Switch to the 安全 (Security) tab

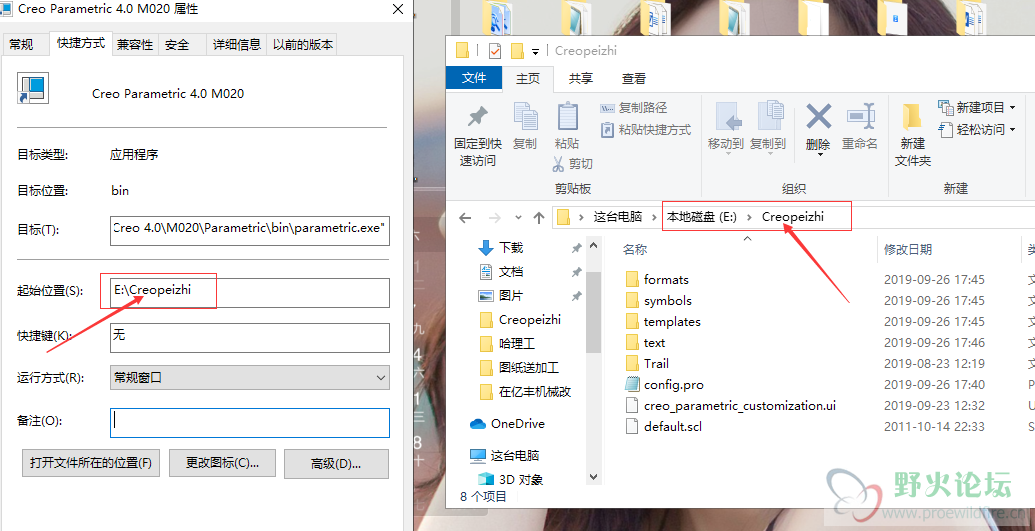tap(177, 44)
